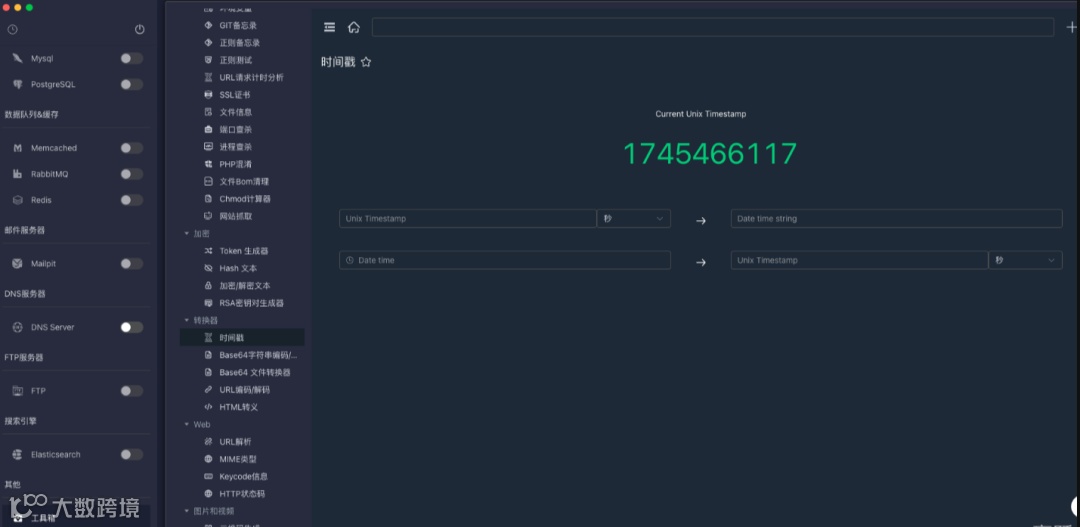
Task: Enable the Memcached switch
Action: [132, 148]
